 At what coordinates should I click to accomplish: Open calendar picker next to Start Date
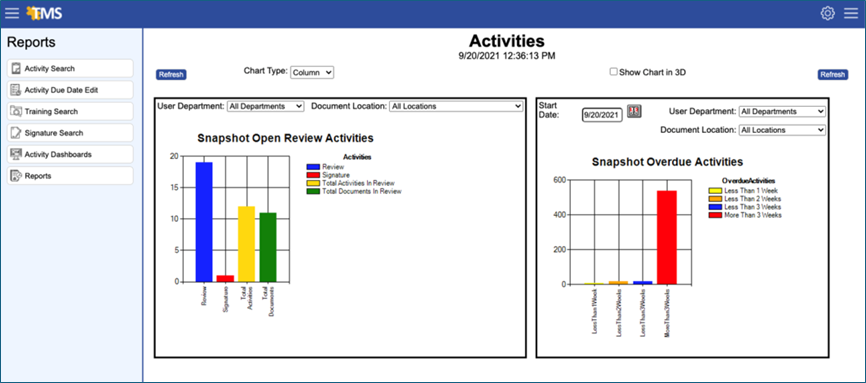click(634, 112)
